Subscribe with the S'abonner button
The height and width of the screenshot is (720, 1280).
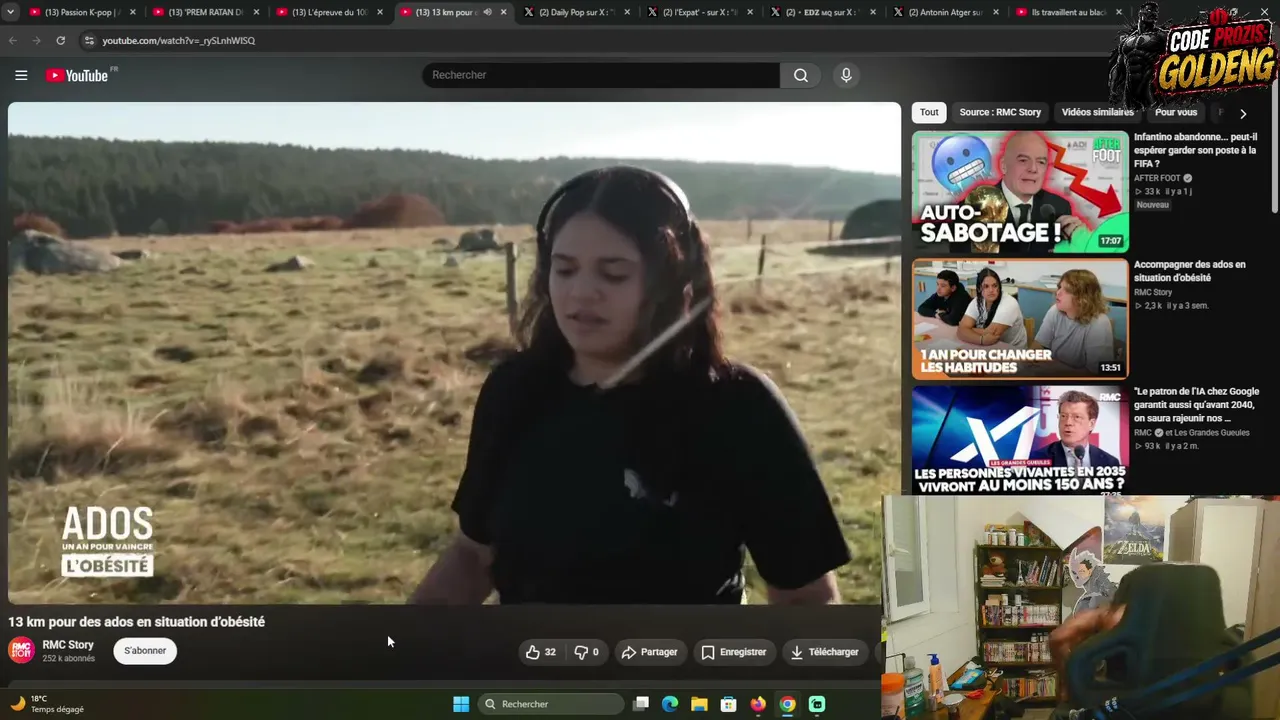click(x=145, y=651)
